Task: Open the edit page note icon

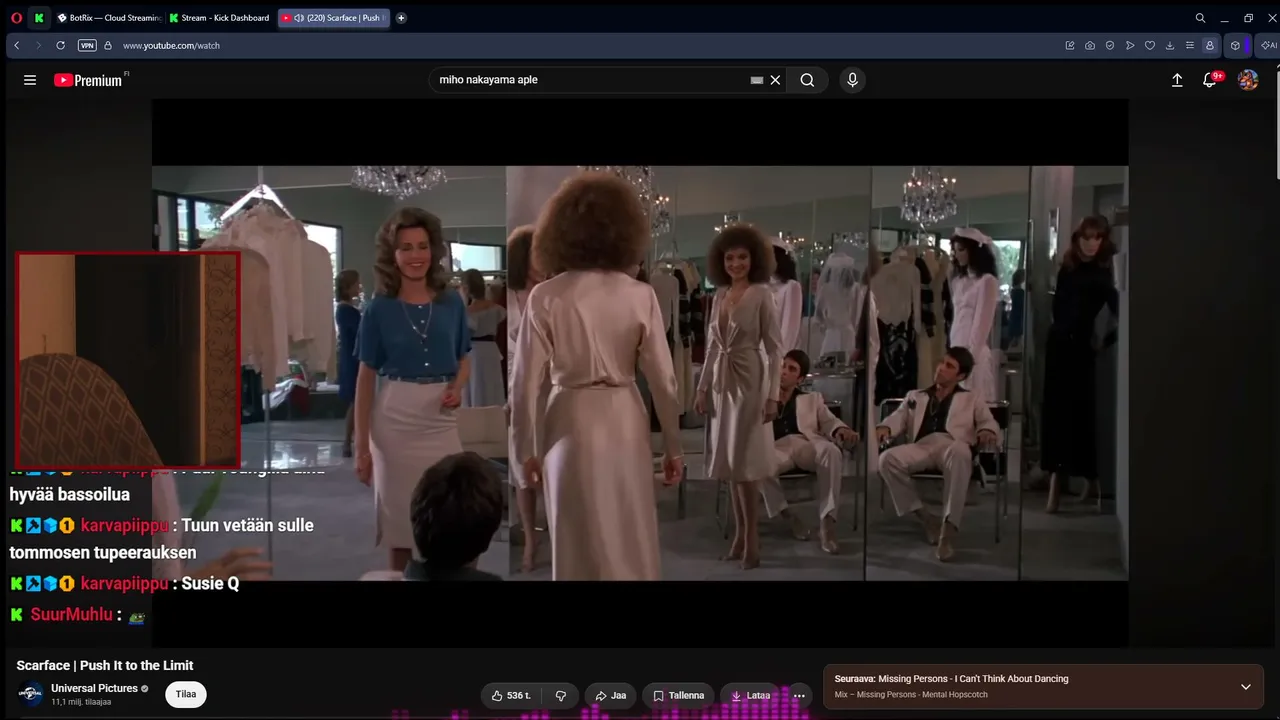Action: click(x=1070, y=45)
